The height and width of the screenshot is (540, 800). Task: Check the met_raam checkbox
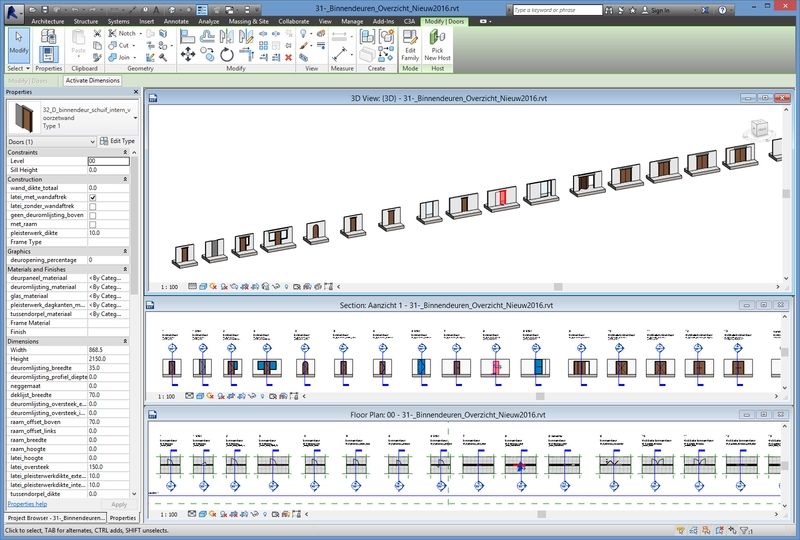(x=92, y=224)
